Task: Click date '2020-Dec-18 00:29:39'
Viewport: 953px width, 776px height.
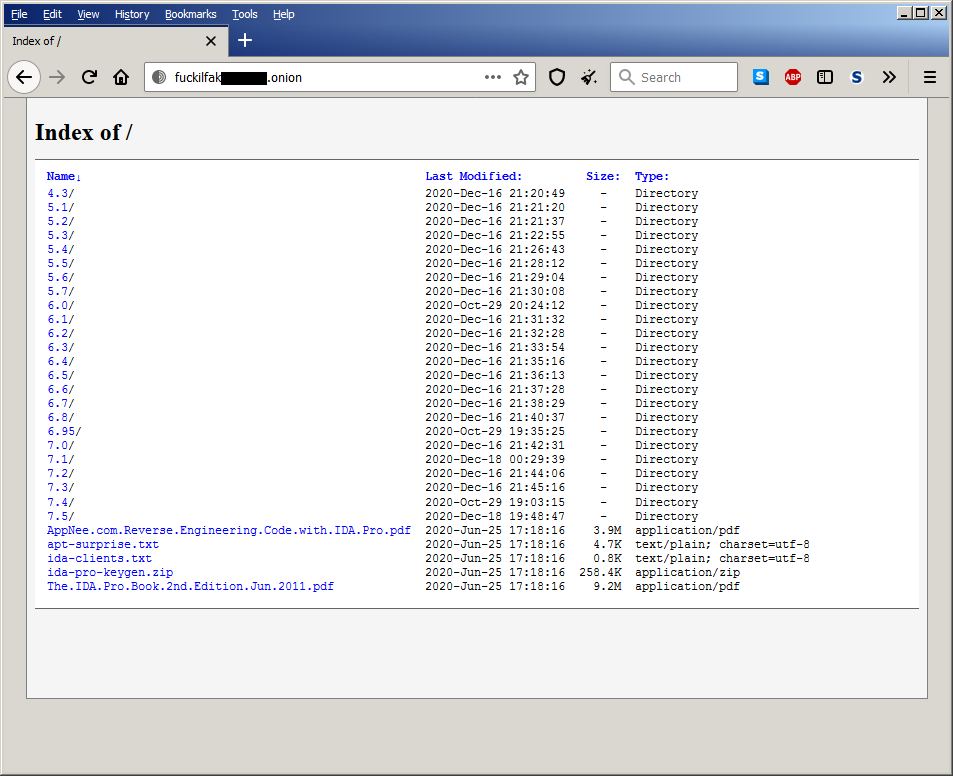Action: coord(495,459)
